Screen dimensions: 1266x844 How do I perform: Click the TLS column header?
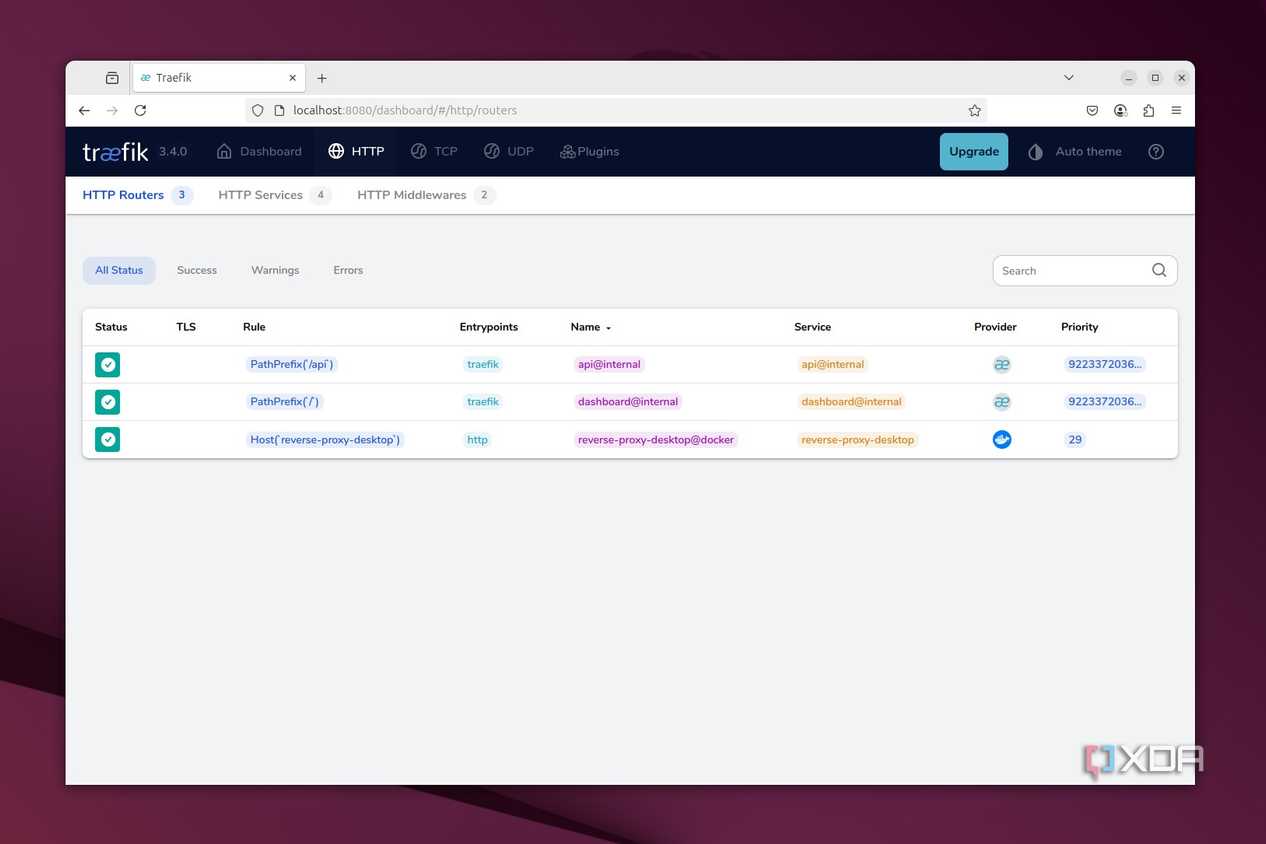186,327
